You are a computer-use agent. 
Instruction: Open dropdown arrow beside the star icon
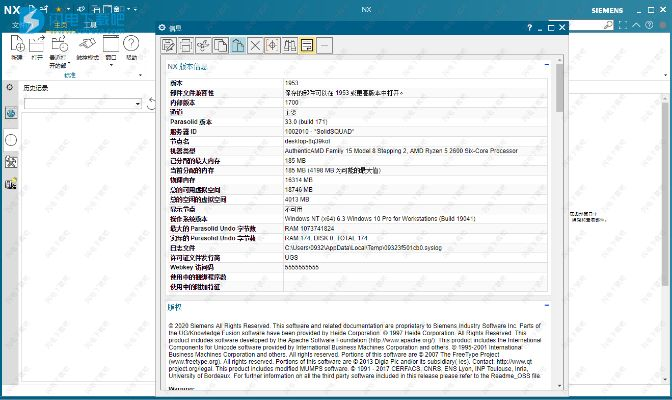tap(68, 9)
